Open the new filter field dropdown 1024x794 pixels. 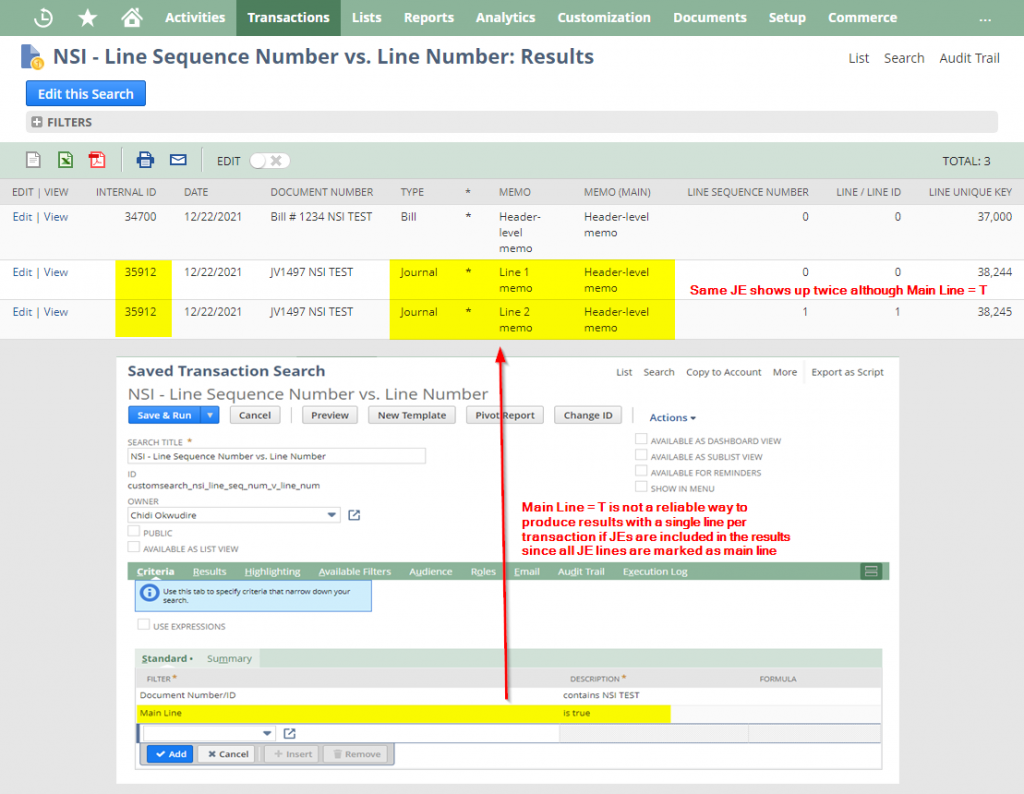pyautogui.click(x=267, y=733)
